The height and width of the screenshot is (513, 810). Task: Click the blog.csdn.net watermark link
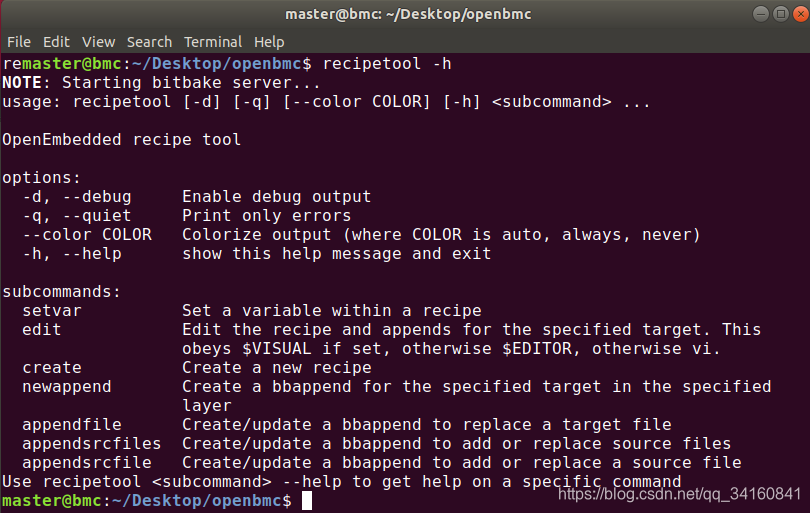679,494
